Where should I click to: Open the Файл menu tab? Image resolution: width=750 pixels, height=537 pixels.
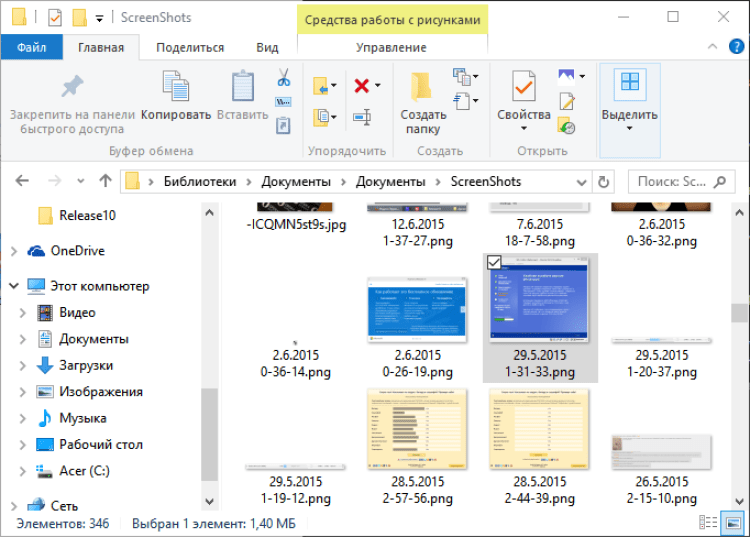pyautogui.click(x=32, y=47)
